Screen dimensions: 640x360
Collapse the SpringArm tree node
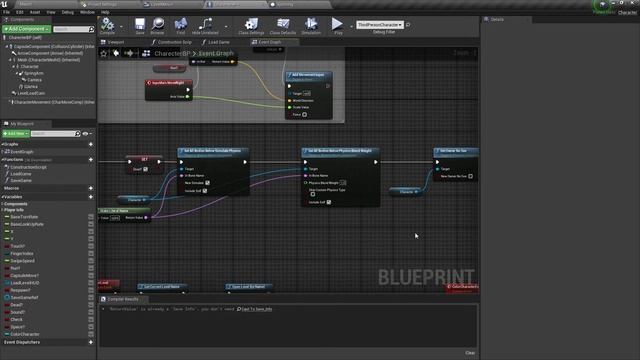pos(17,73)
